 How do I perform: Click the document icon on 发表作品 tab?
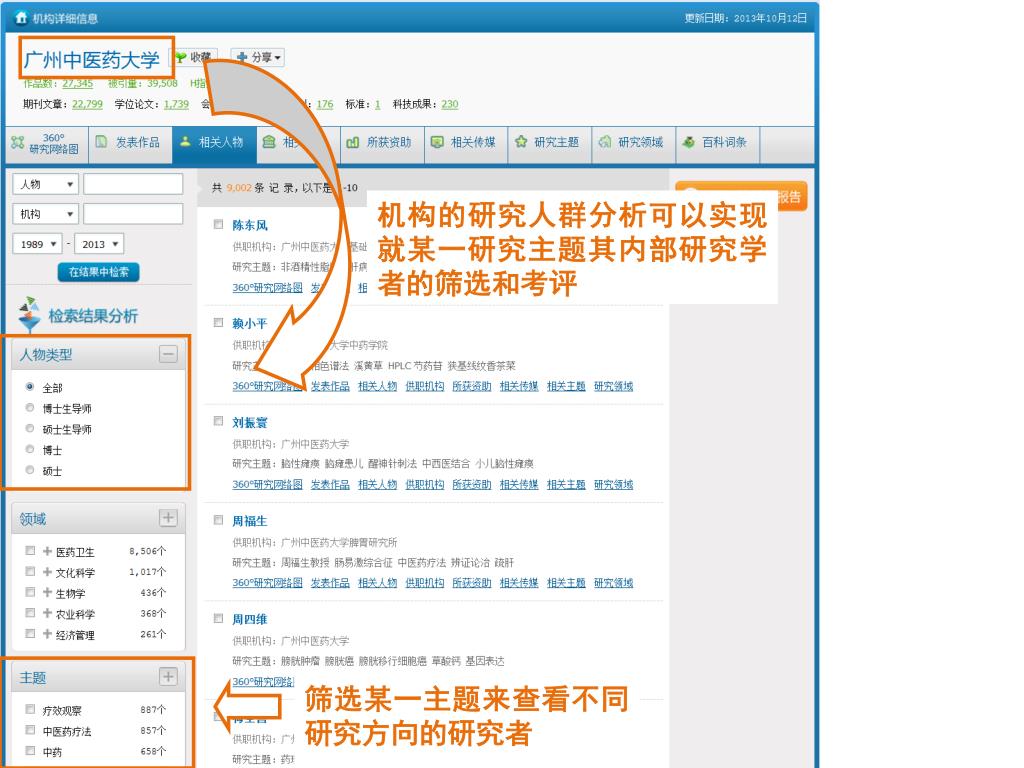coord(101,142)
